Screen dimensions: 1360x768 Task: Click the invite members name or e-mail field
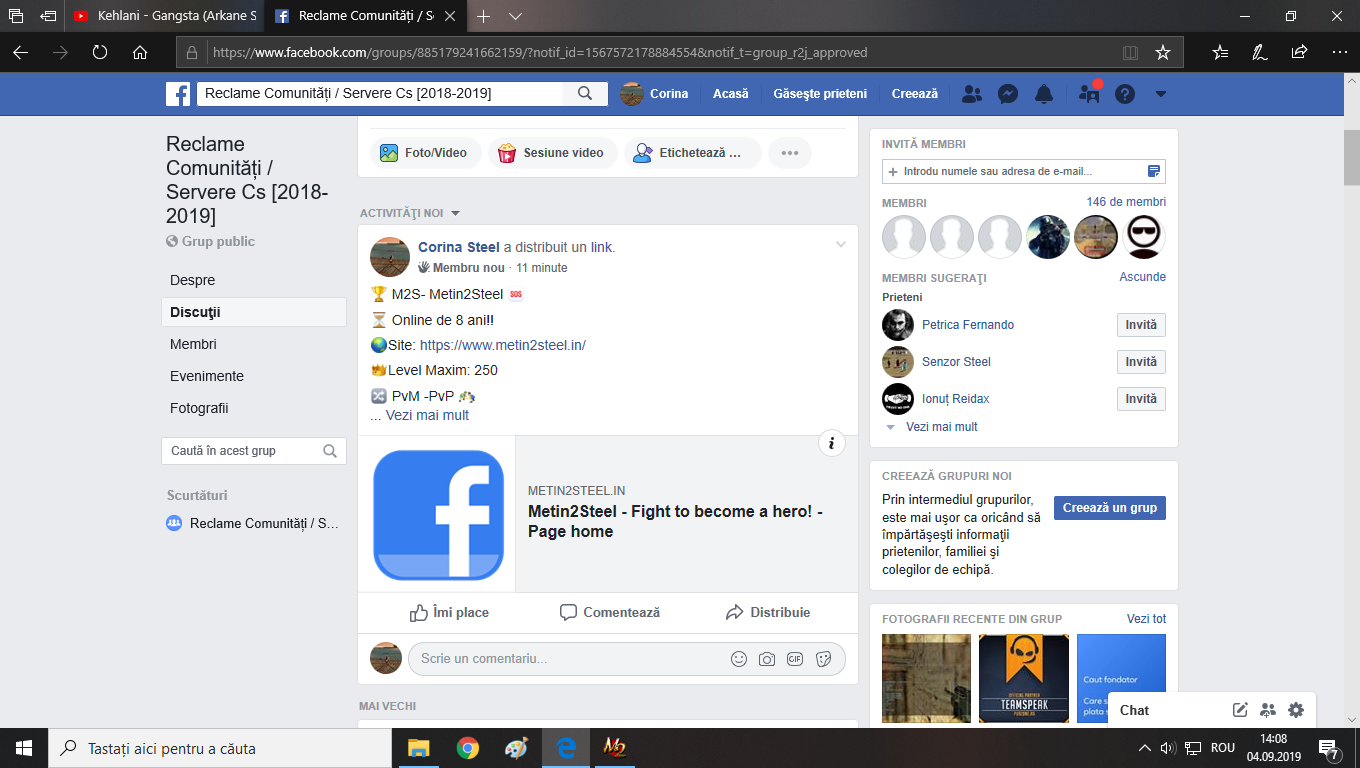click(x=1024, y=172)
